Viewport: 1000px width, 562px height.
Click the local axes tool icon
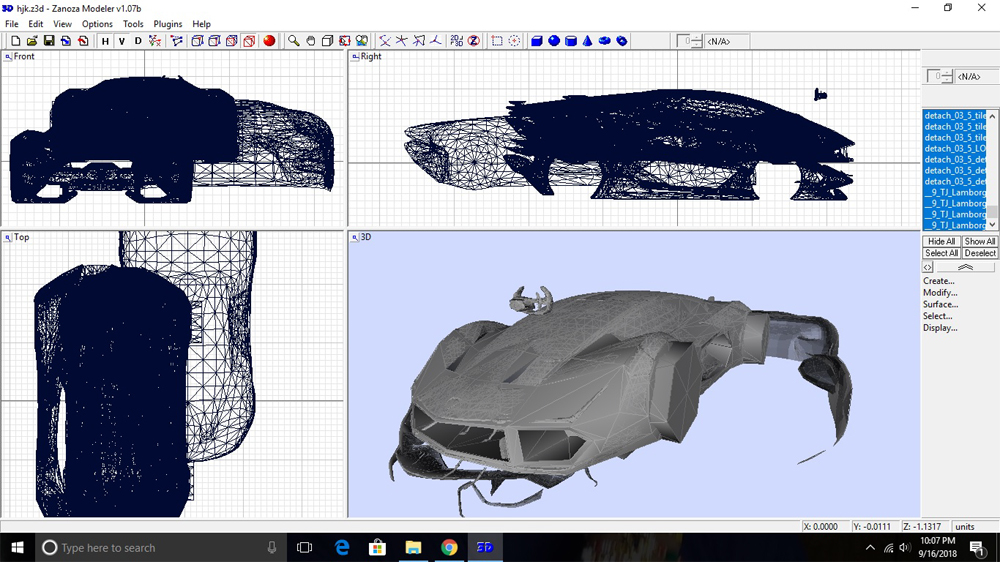pyautogui.click(x=418, y=41)
